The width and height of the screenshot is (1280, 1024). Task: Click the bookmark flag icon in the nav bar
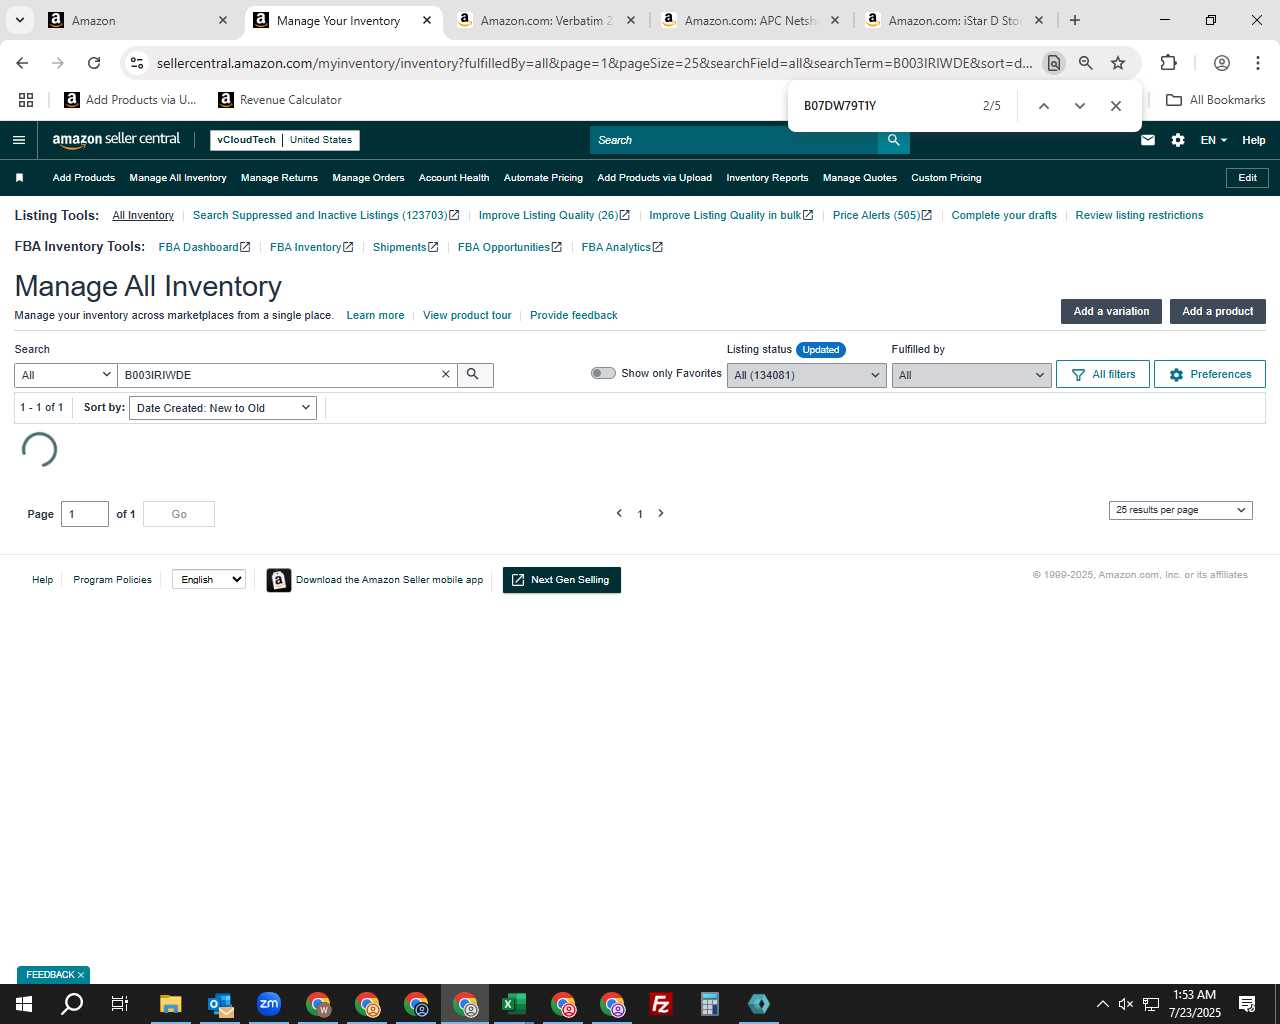[19, 178]
